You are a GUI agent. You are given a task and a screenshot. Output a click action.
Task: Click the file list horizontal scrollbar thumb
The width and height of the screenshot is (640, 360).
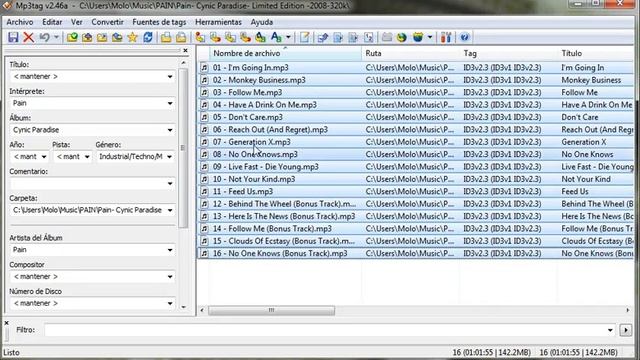pyautogui.click(x=271, y=311)
